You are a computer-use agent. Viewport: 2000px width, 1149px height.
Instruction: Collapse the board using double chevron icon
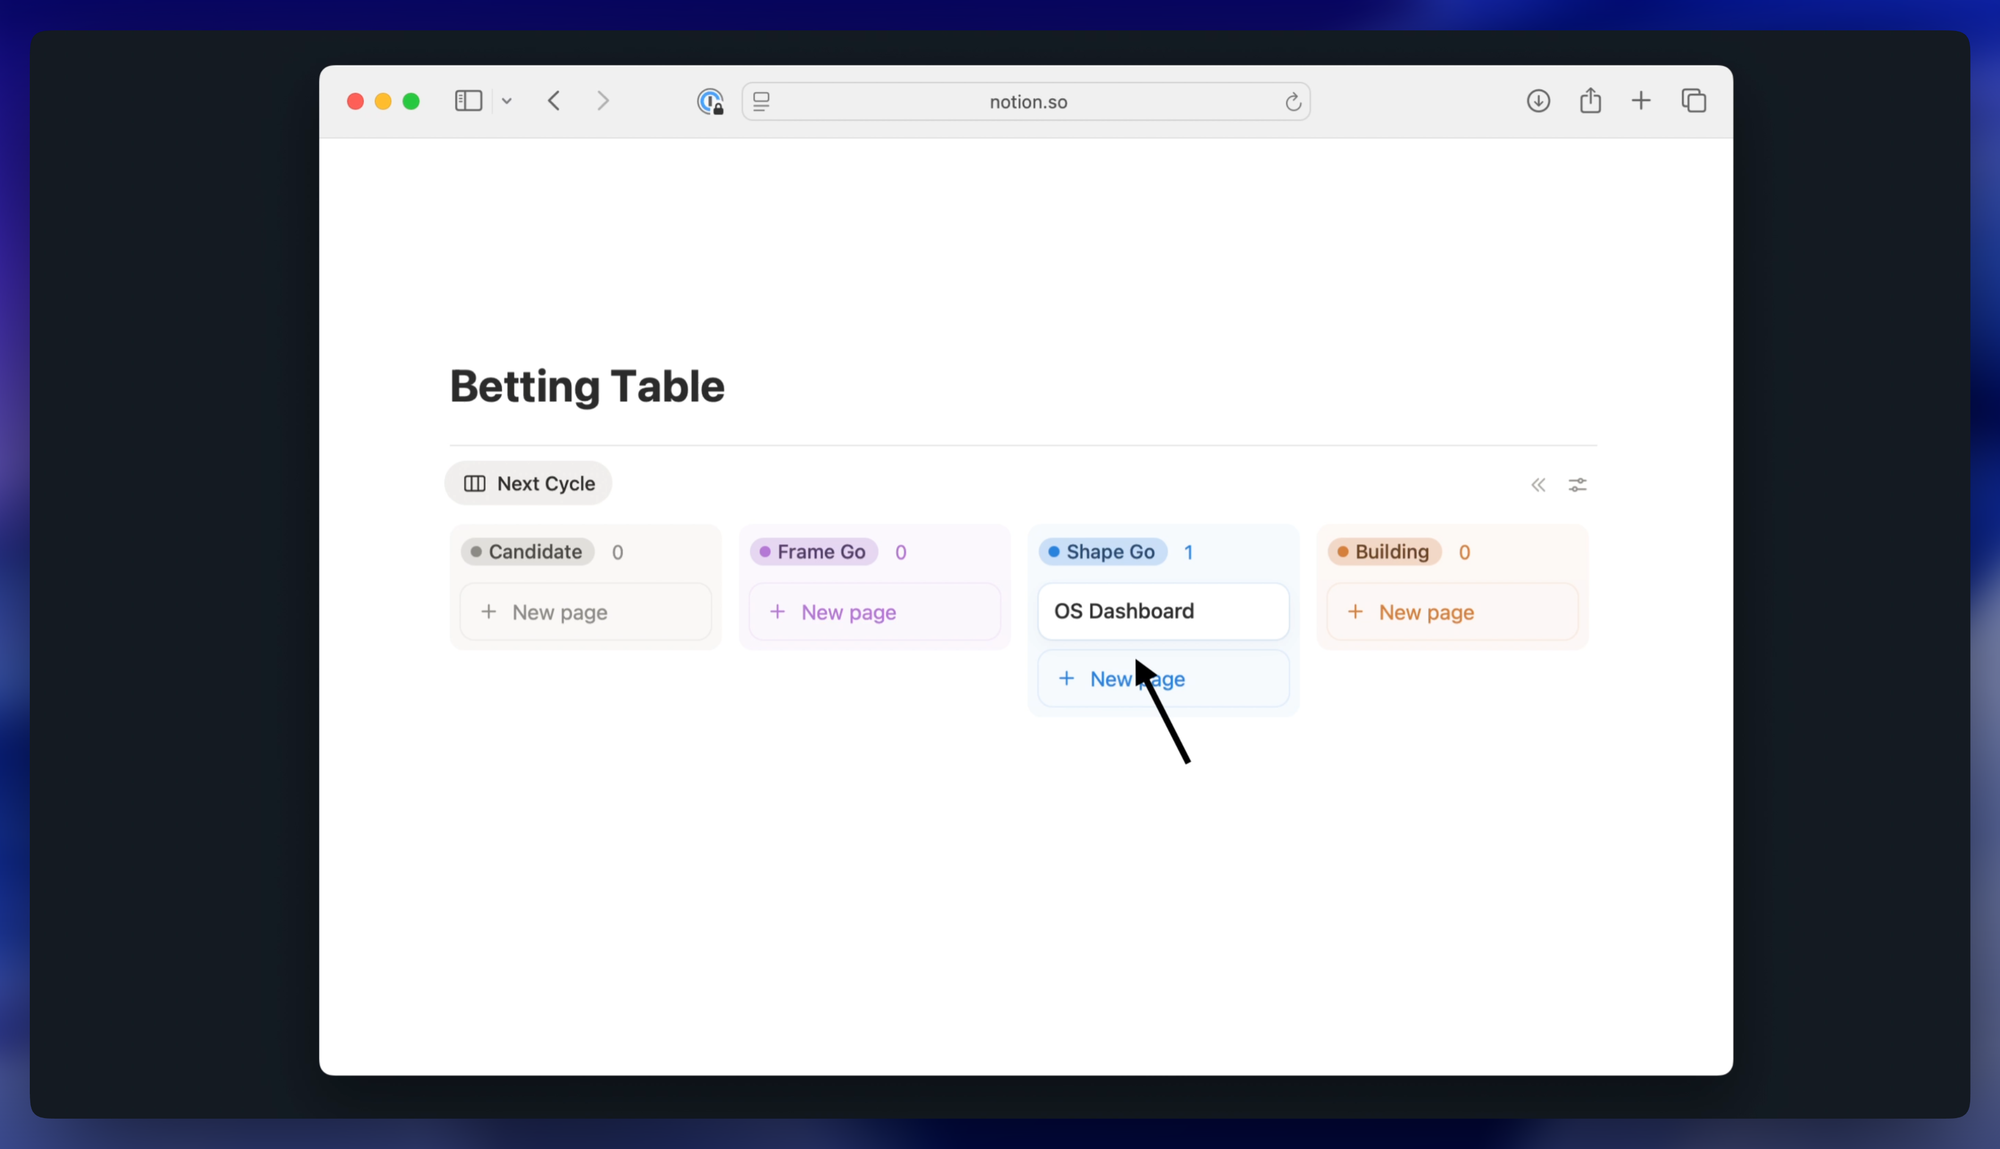1538,485
